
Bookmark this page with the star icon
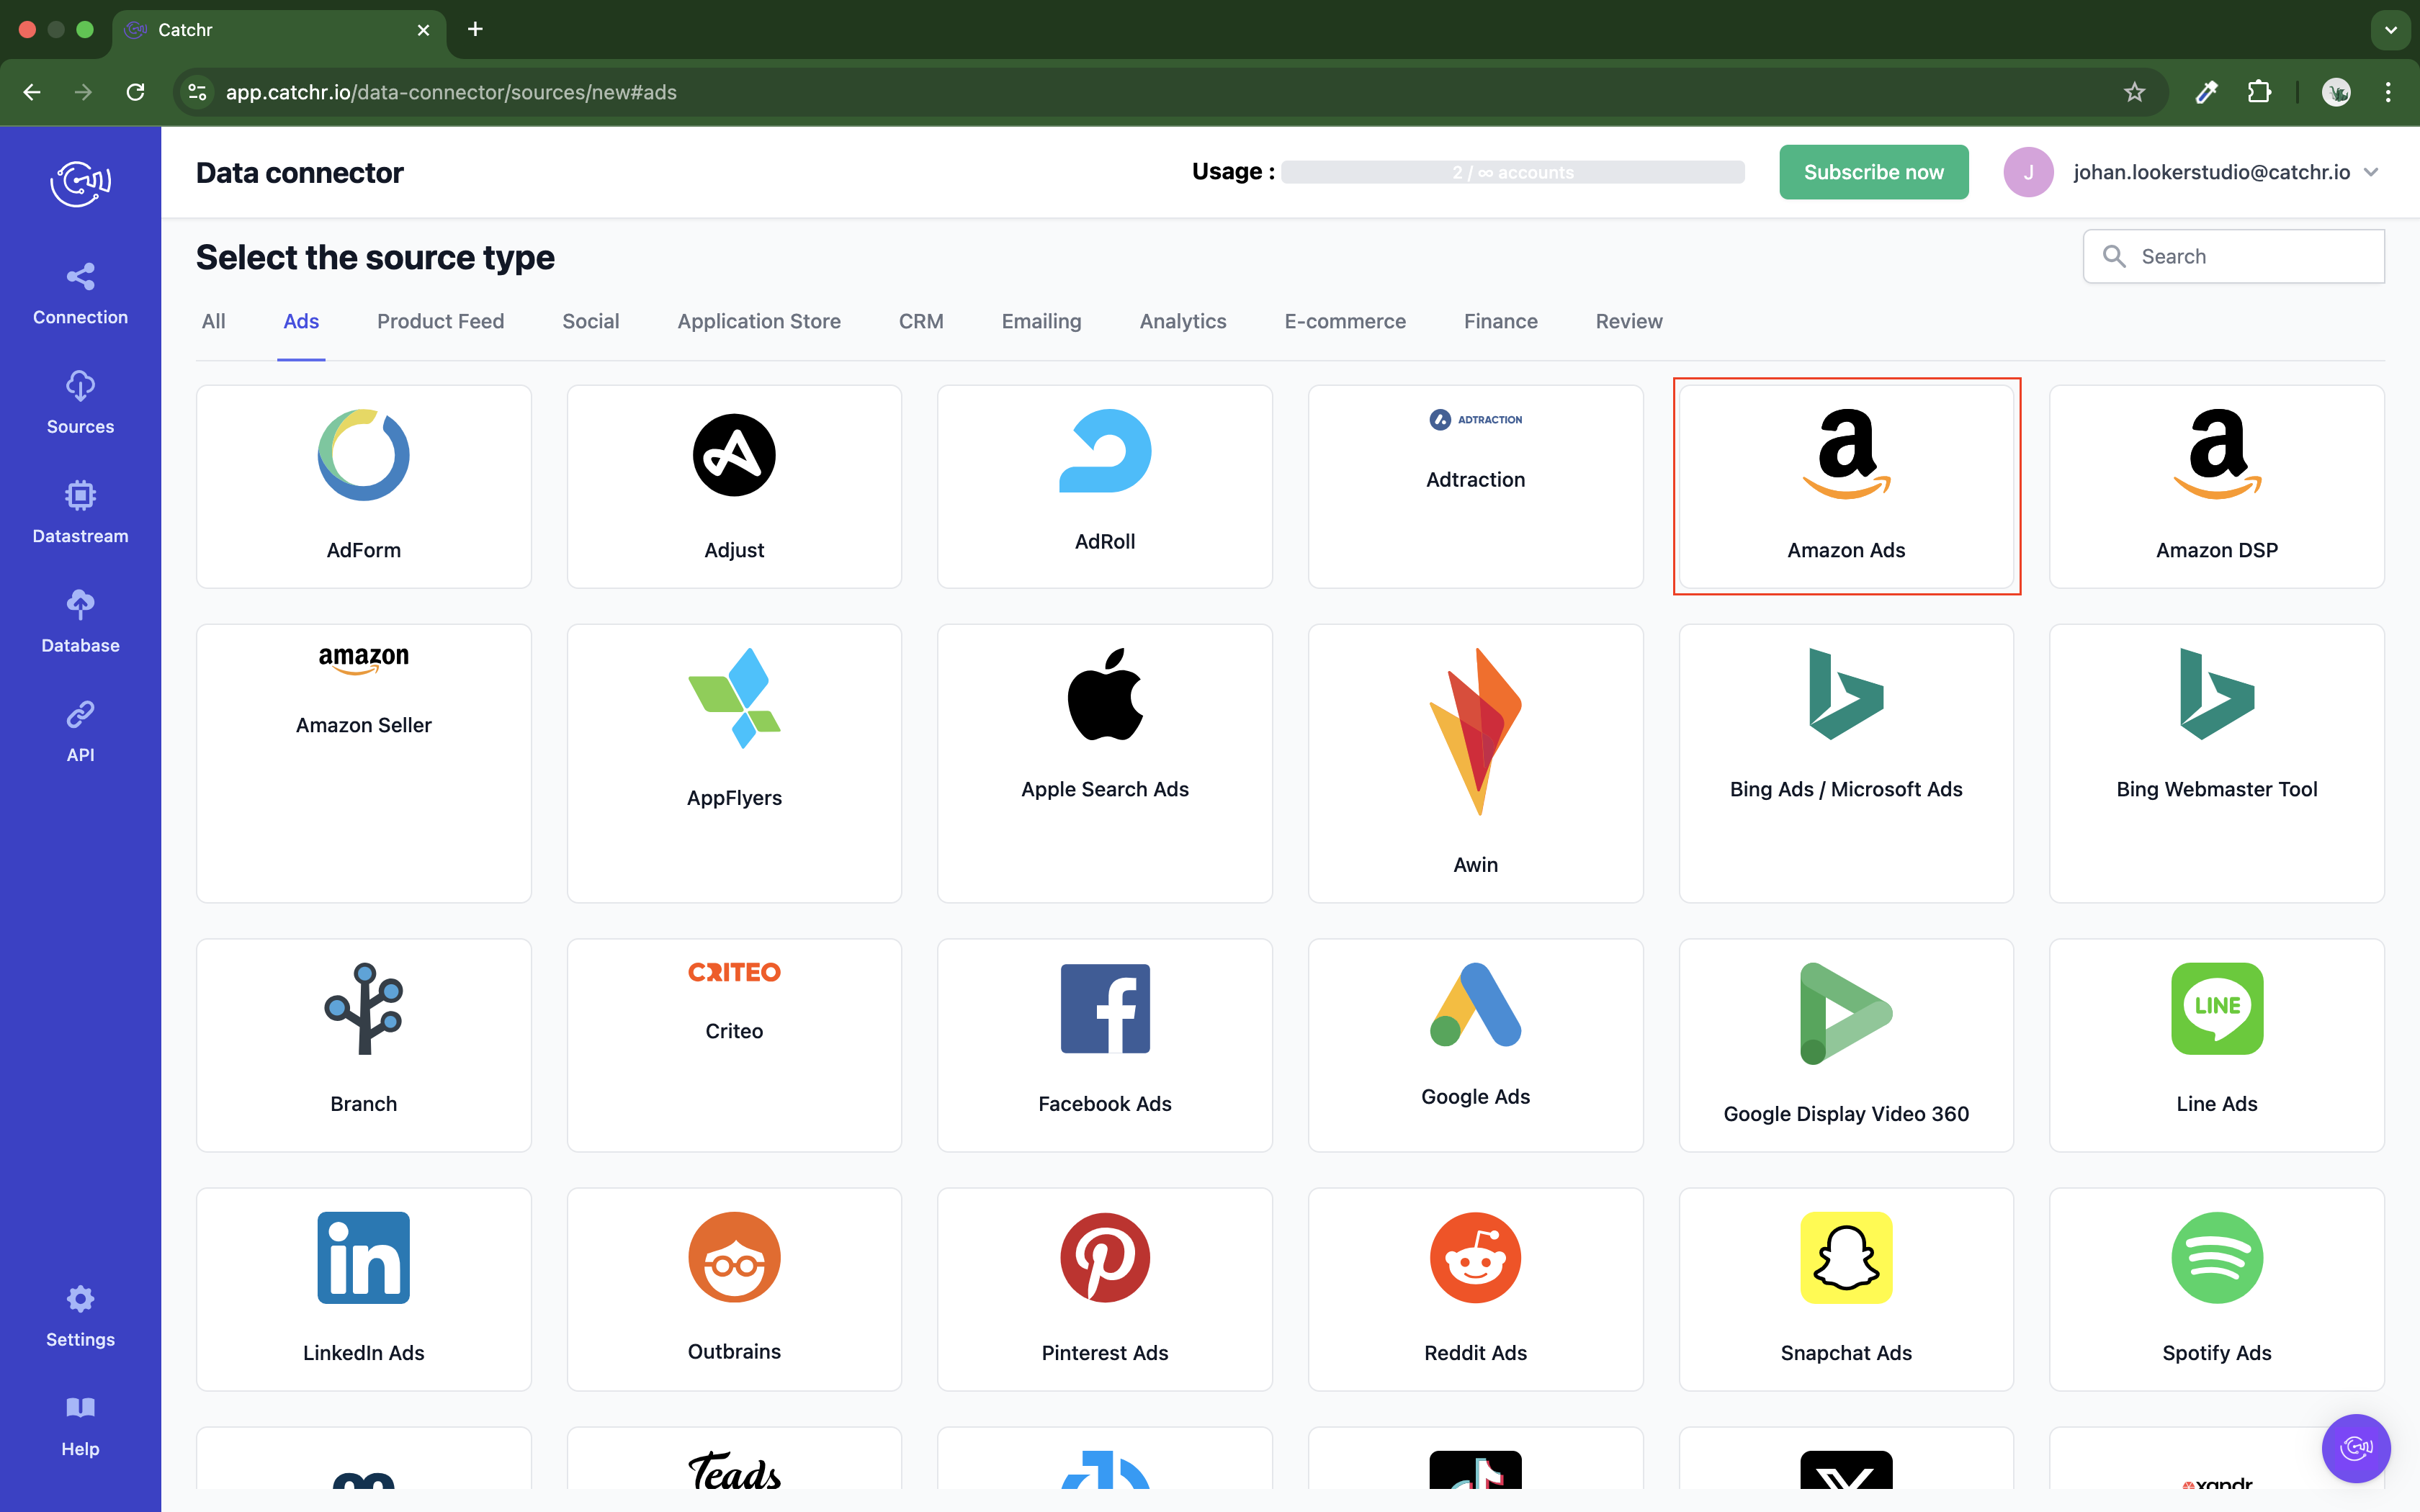click(2134, 92)
